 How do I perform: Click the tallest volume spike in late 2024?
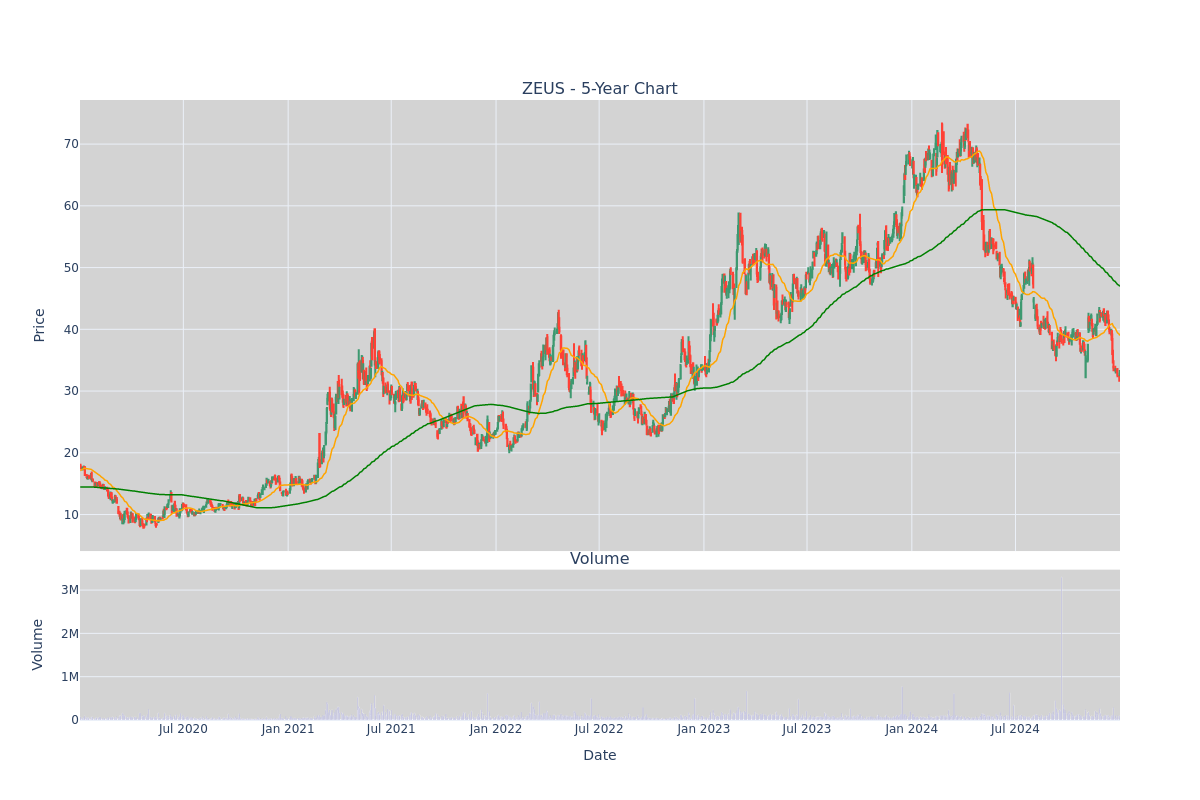[x=1061, y=647]
